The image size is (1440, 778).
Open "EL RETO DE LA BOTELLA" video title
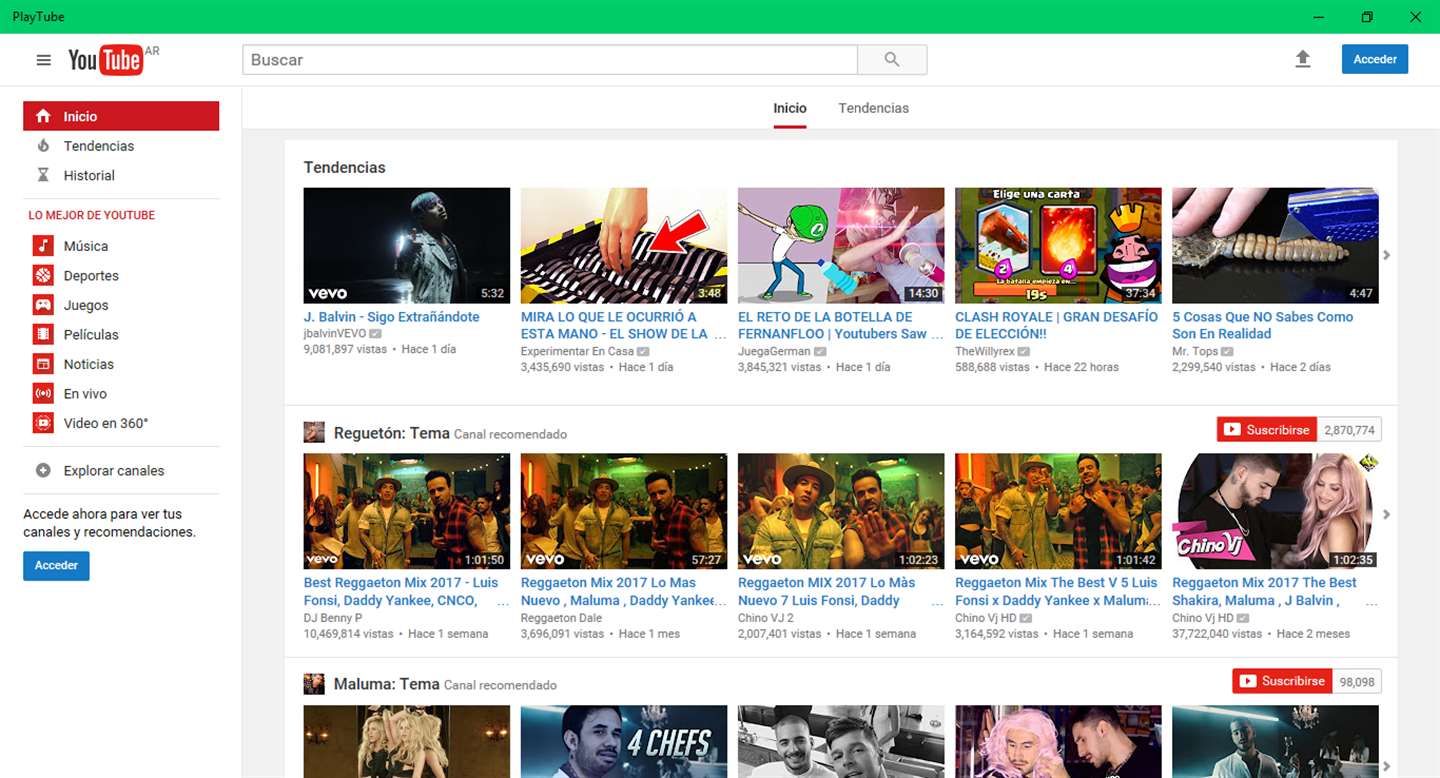841,325
